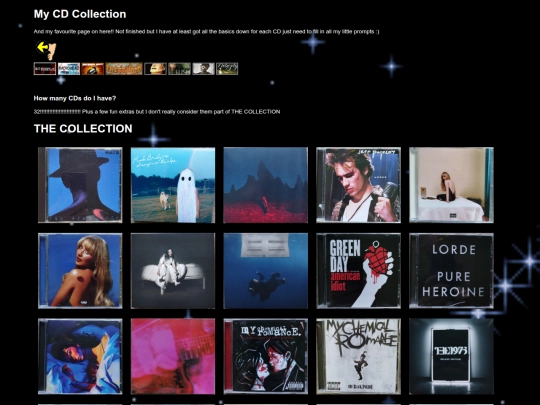Open My Chemical Romance kissing couple album

tap(266, 356)
